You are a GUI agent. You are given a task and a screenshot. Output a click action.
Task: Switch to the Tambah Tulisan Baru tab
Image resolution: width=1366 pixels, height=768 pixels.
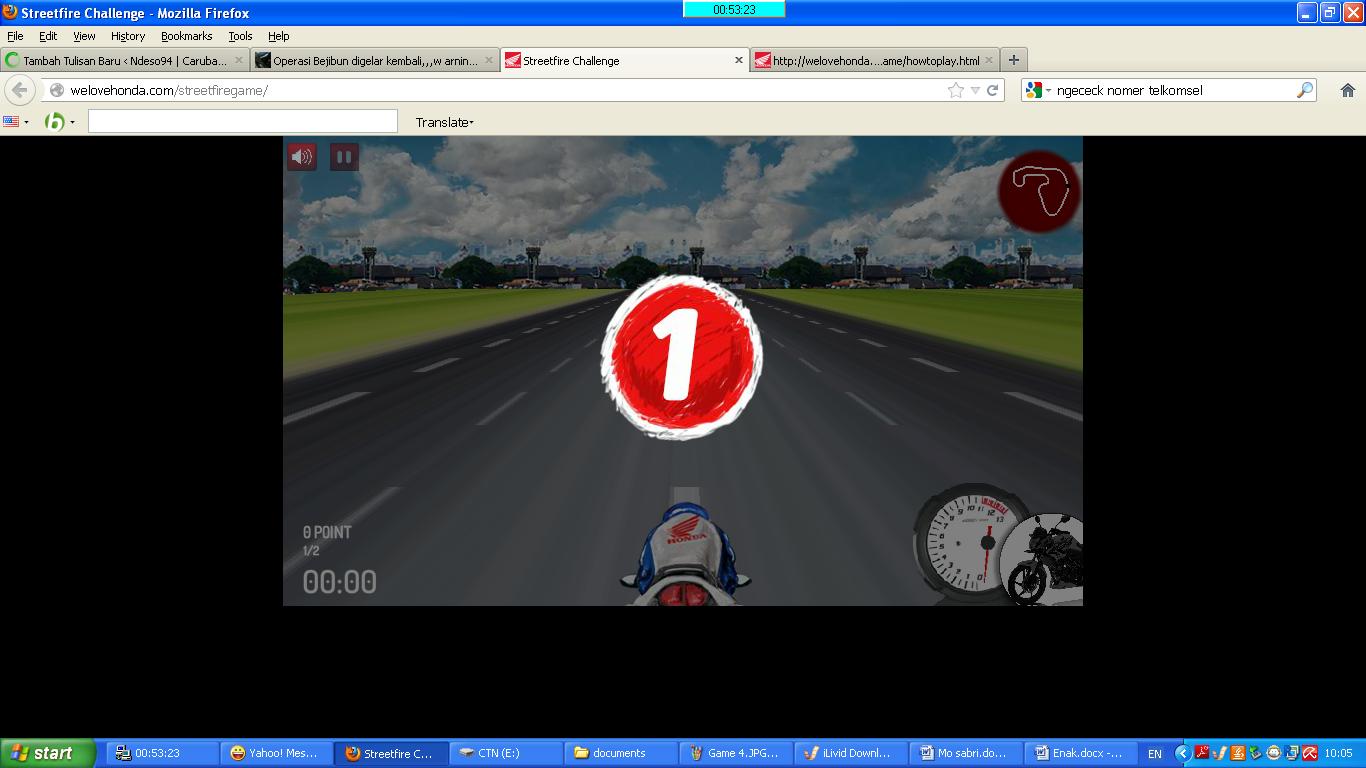(x=120, y=60)
